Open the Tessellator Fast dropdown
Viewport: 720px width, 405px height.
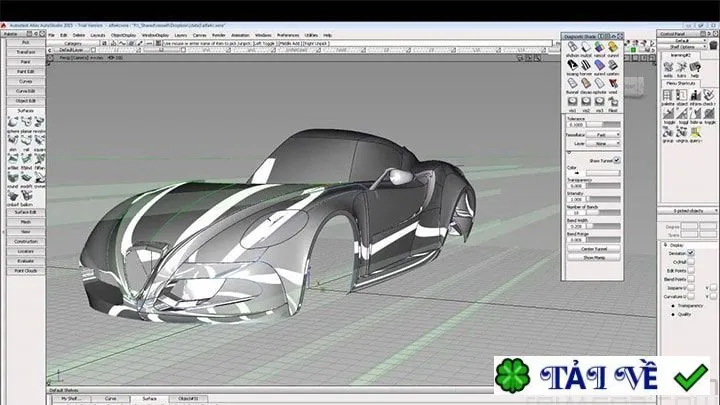[x=603, y=135]
